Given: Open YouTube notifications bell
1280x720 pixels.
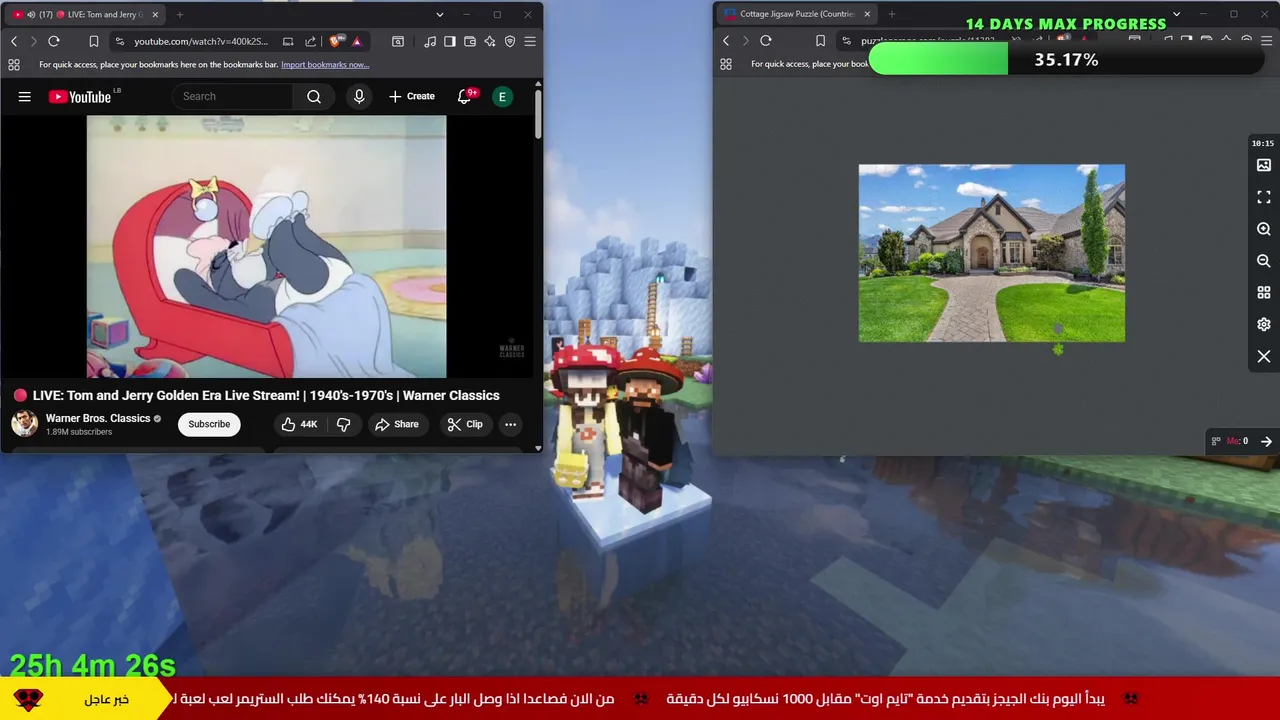Looking at the screenshot, I should coord(465,97).
